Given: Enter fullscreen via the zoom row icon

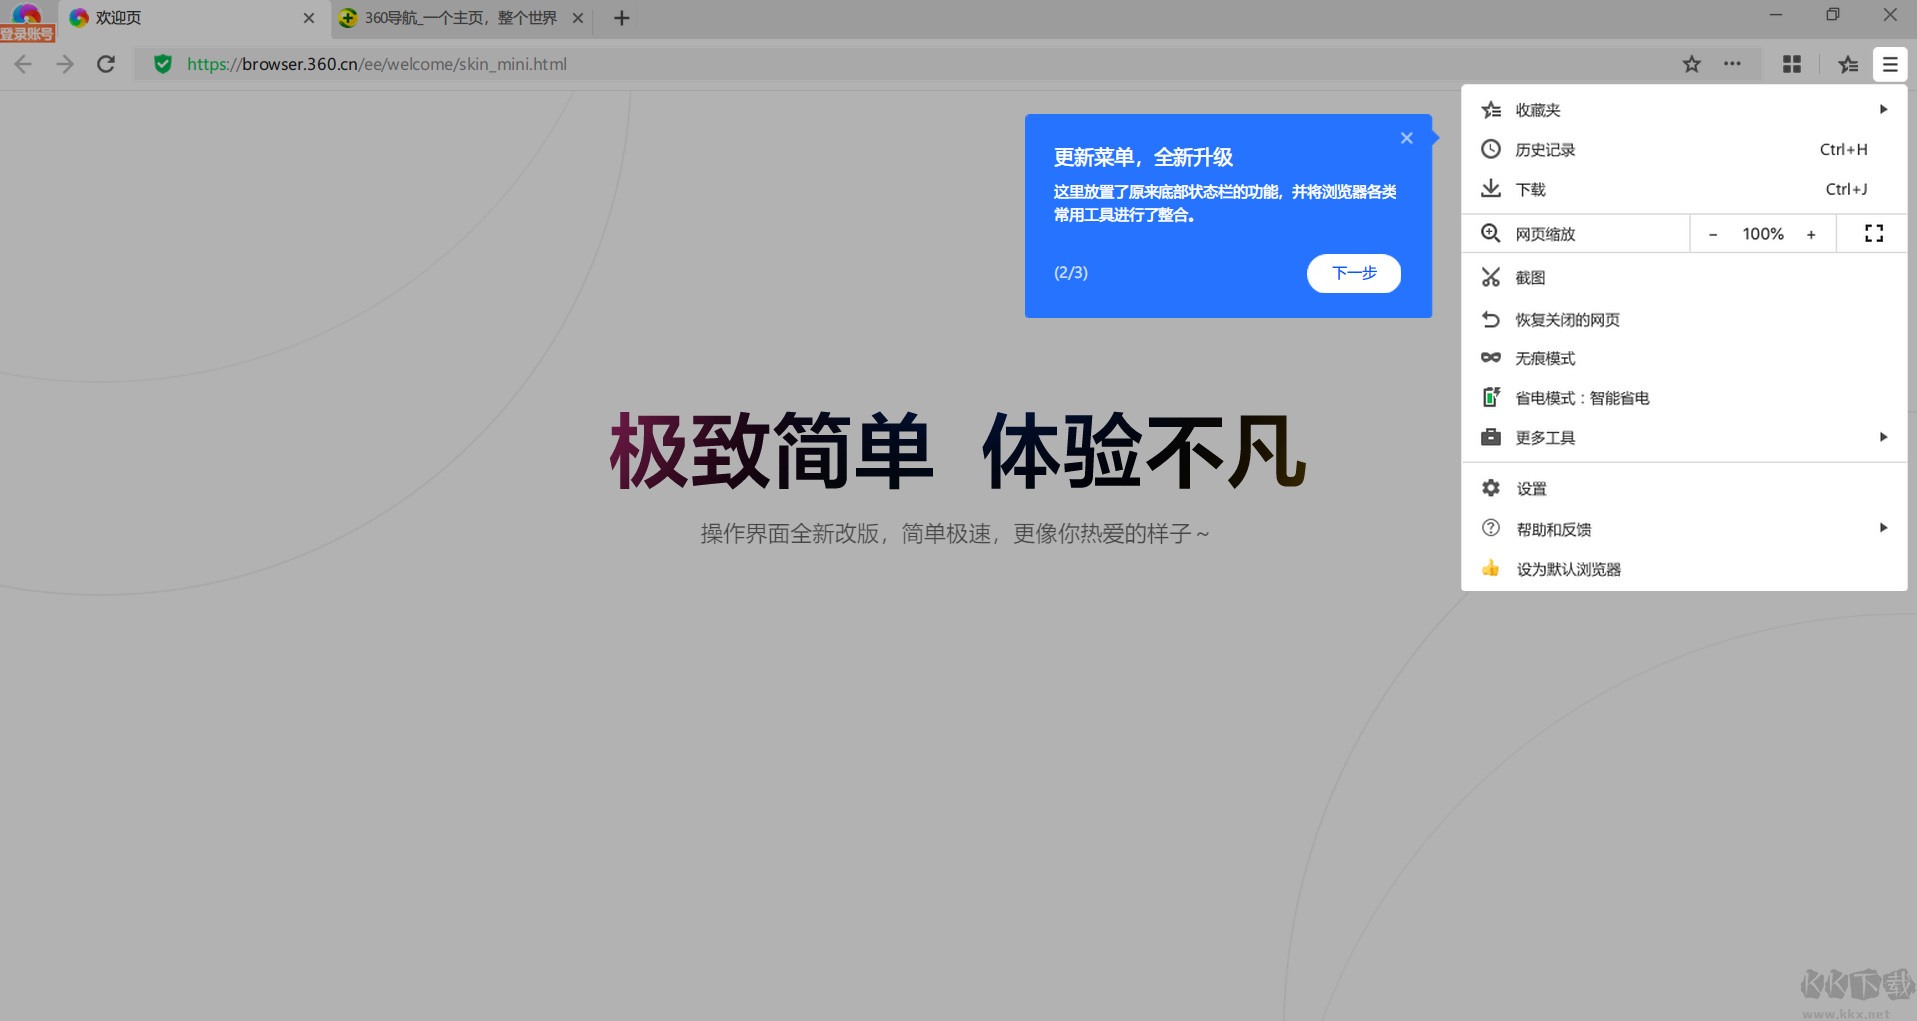Looking at the screenshot, I should (x=1872, y=233).
